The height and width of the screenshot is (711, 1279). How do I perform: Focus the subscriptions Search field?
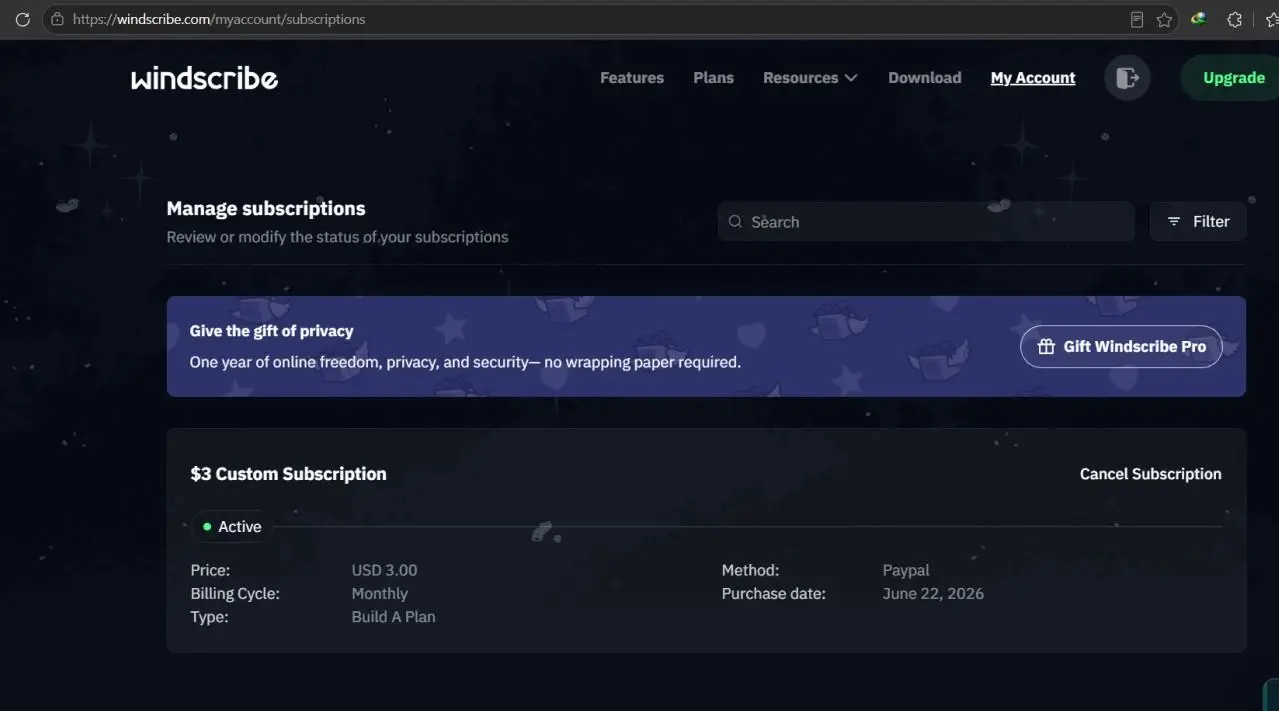click(926, 222)
